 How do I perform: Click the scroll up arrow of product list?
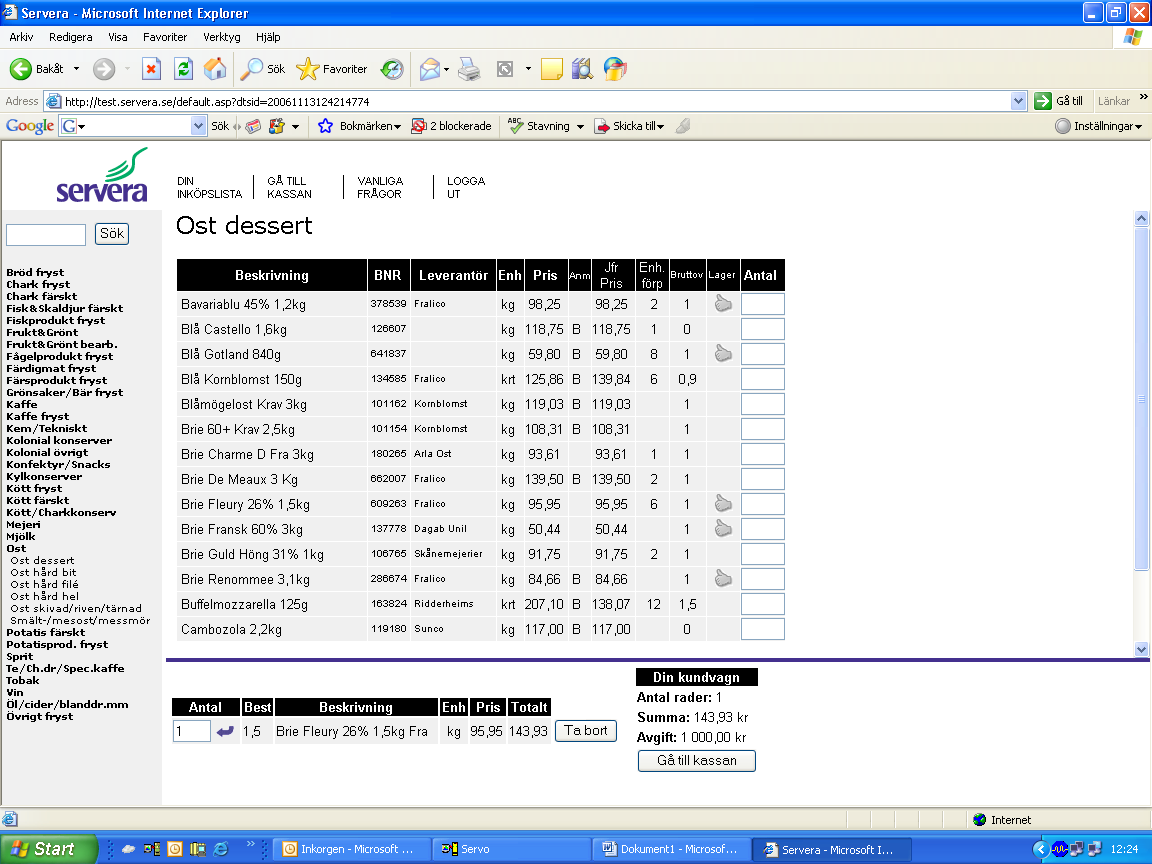(x=1141, y=218)
